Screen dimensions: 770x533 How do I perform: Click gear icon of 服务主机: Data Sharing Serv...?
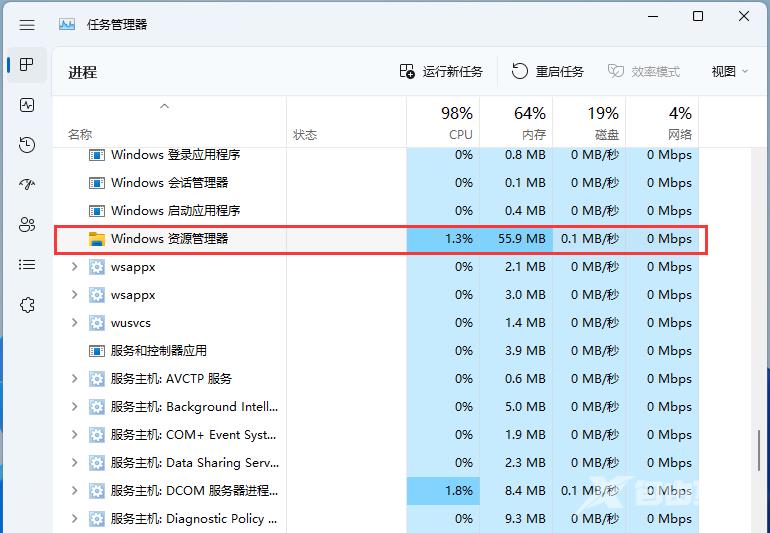tap(97, 463)
